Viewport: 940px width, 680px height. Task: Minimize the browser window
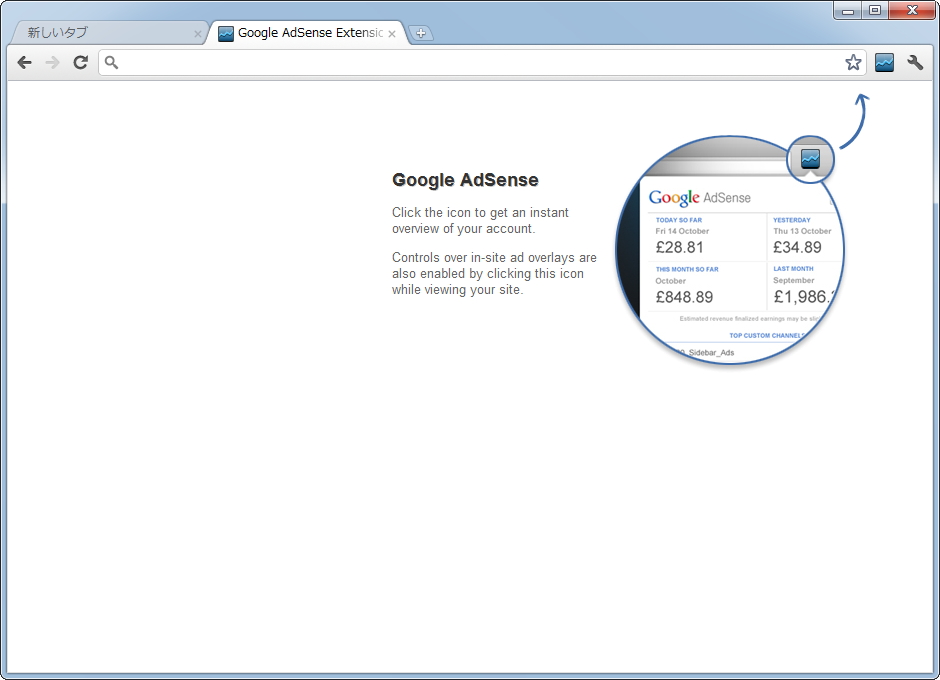tap(848, 11)
